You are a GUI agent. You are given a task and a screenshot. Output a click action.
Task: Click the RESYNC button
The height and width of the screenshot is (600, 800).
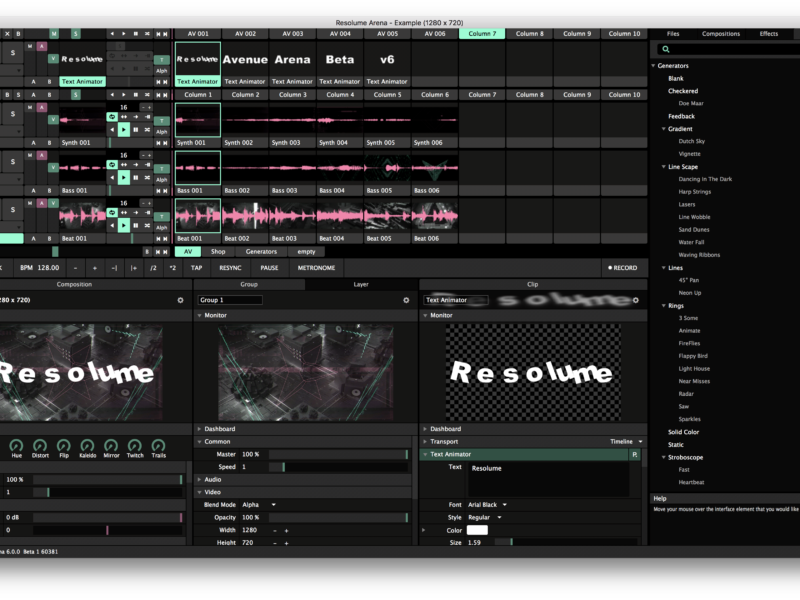tap(230, 268)
